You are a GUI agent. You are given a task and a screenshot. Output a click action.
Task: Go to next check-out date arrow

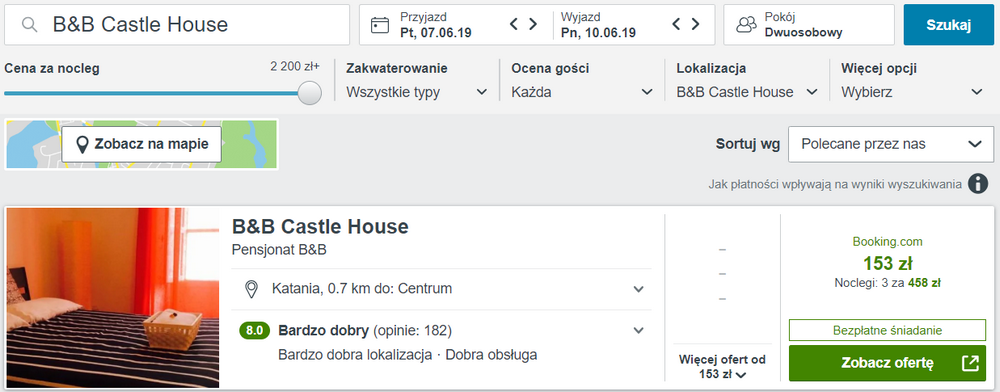coord(696,24)
